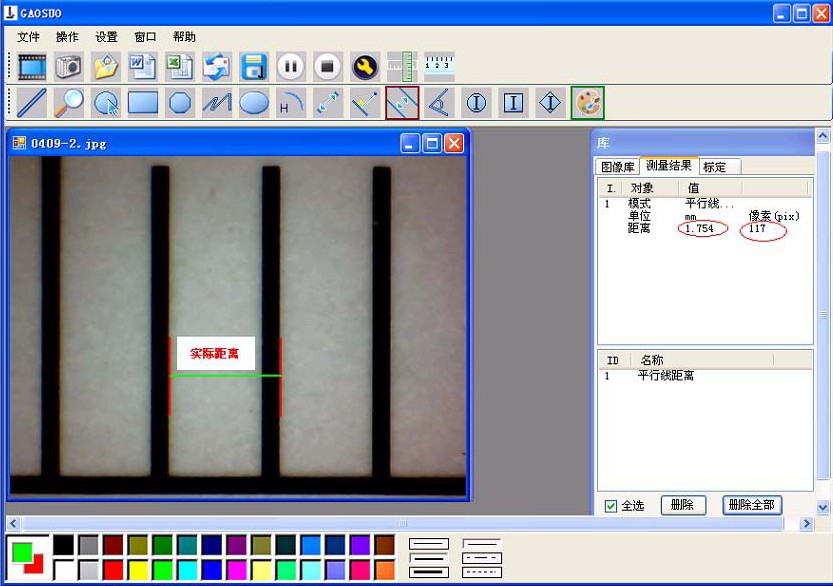This screenshot has height=586, width=833.
Task: Click the 删除 button
Action: 683,505
